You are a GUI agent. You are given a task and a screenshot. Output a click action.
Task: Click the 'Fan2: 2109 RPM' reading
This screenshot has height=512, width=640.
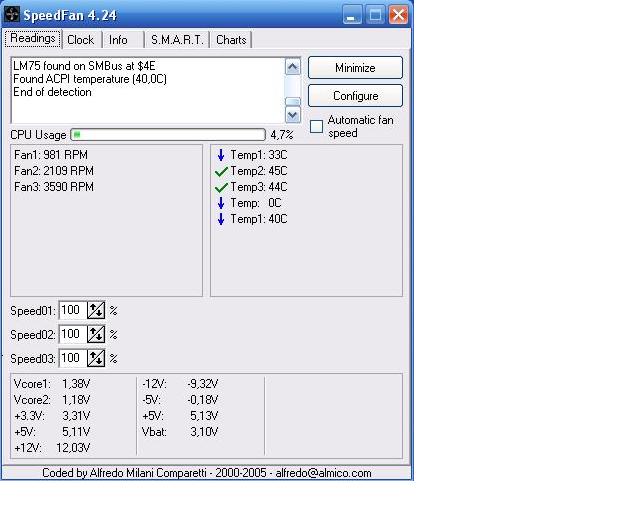54,171
